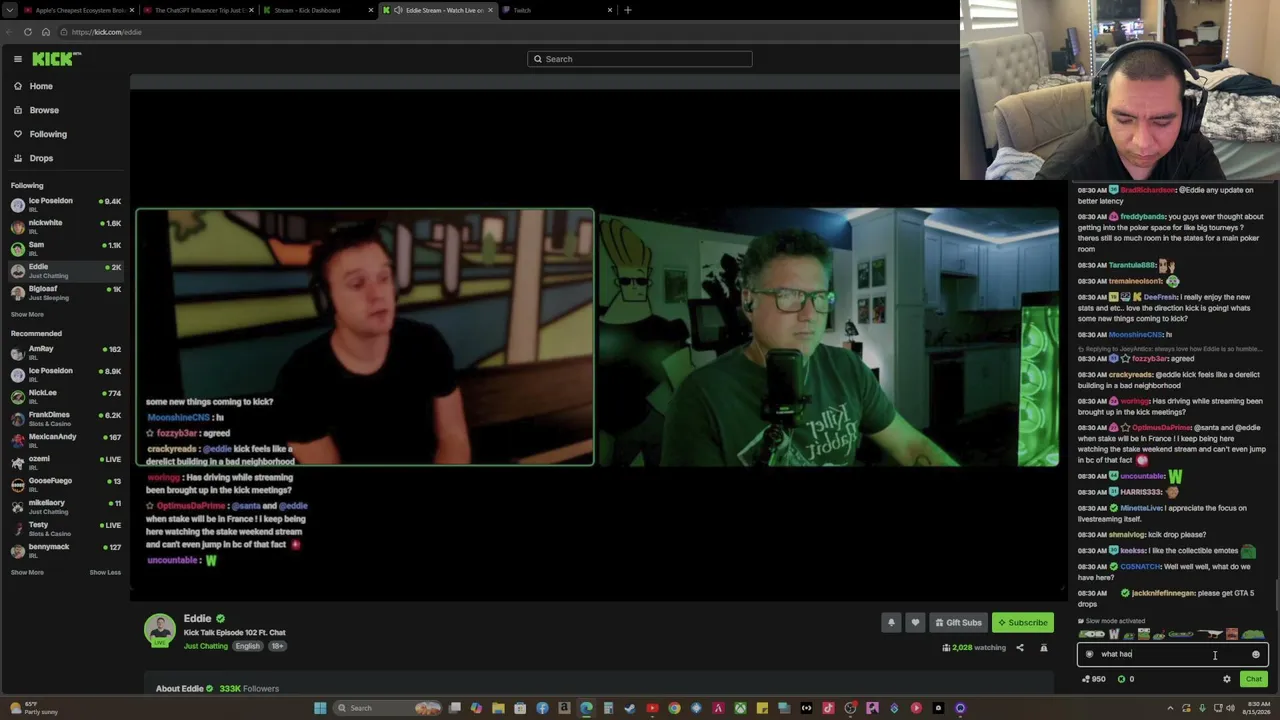This screenshot has height=720, width=1280.
Task: Click the report icon next to share
Action: click(1044, 648)
